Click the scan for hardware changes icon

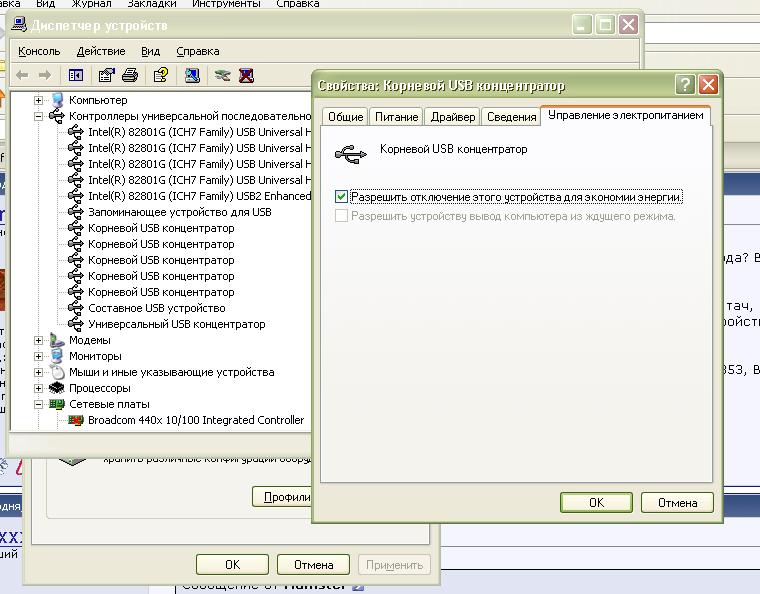pyautogui.click(x=192, y=75)
